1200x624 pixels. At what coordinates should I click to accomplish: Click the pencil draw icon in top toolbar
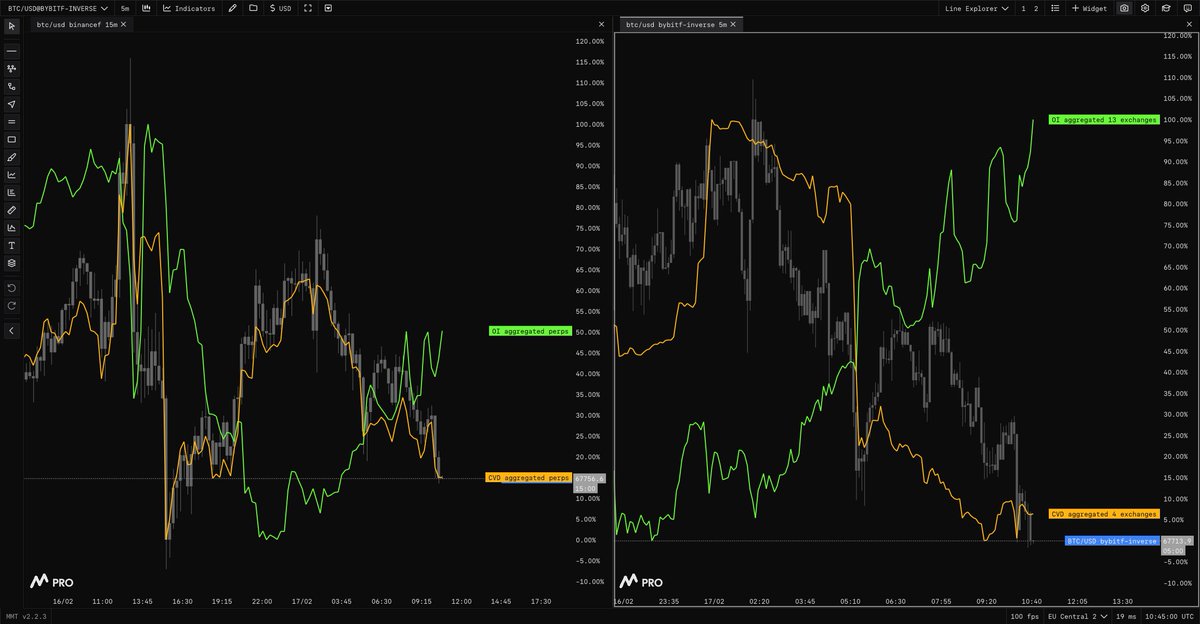(x=233, y=8)
